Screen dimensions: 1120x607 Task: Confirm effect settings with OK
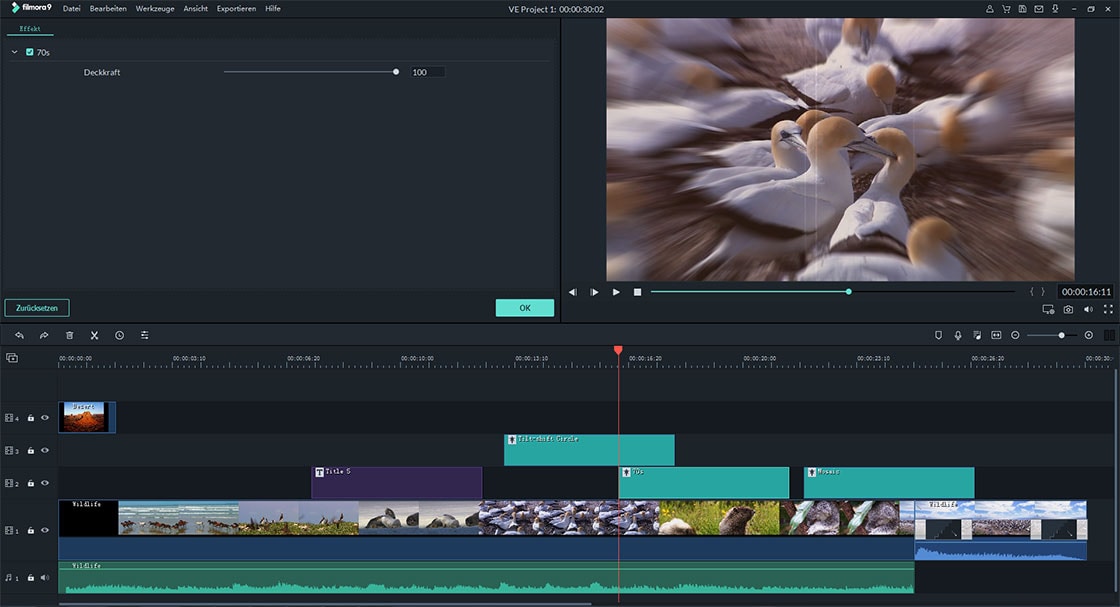[x=525, y=308]
